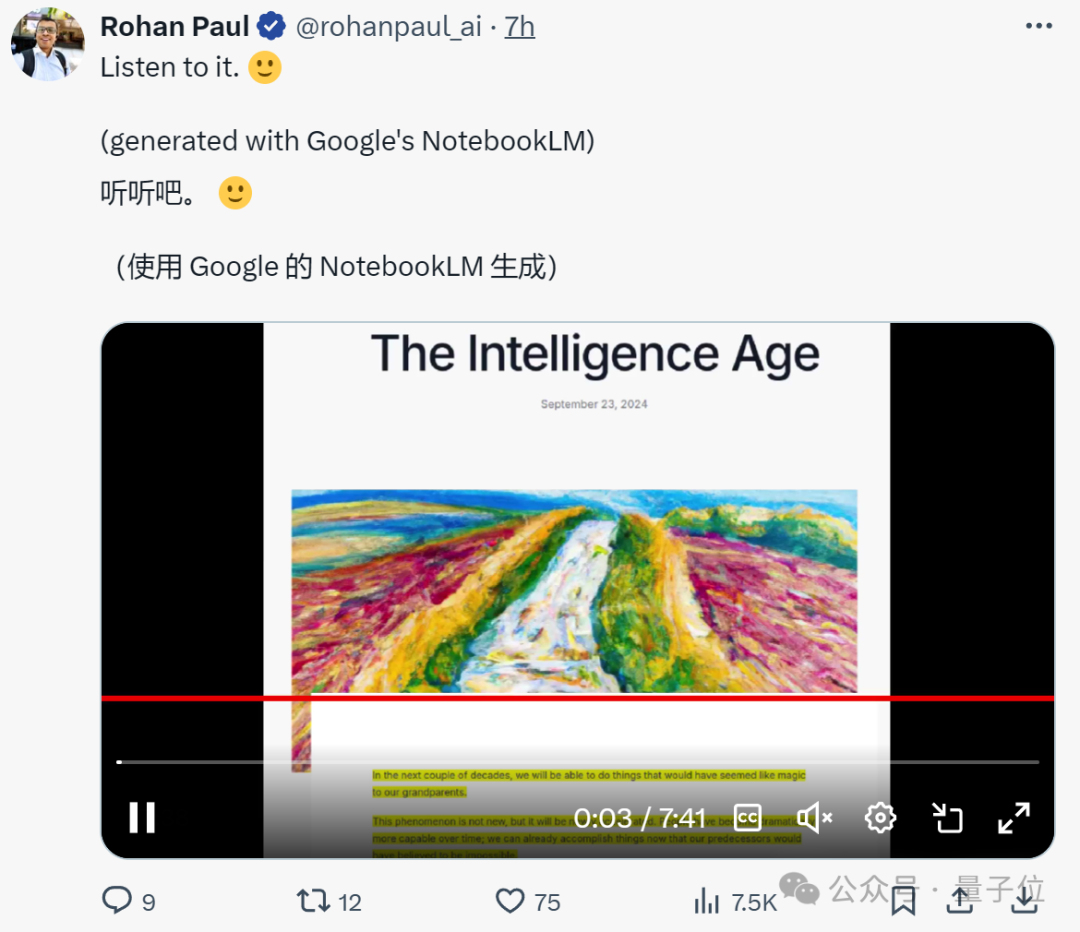
Task: Pause the playing video
Action: point(142,817)
